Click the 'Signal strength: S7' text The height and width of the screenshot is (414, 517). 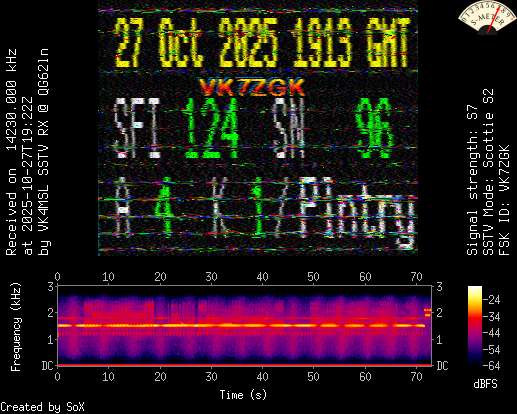click(472, 180)
